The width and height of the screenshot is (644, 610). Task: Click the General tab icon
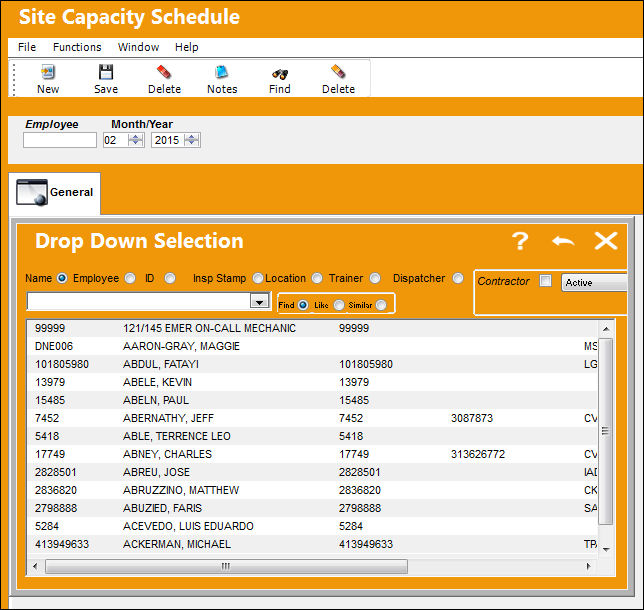(32, 192)
